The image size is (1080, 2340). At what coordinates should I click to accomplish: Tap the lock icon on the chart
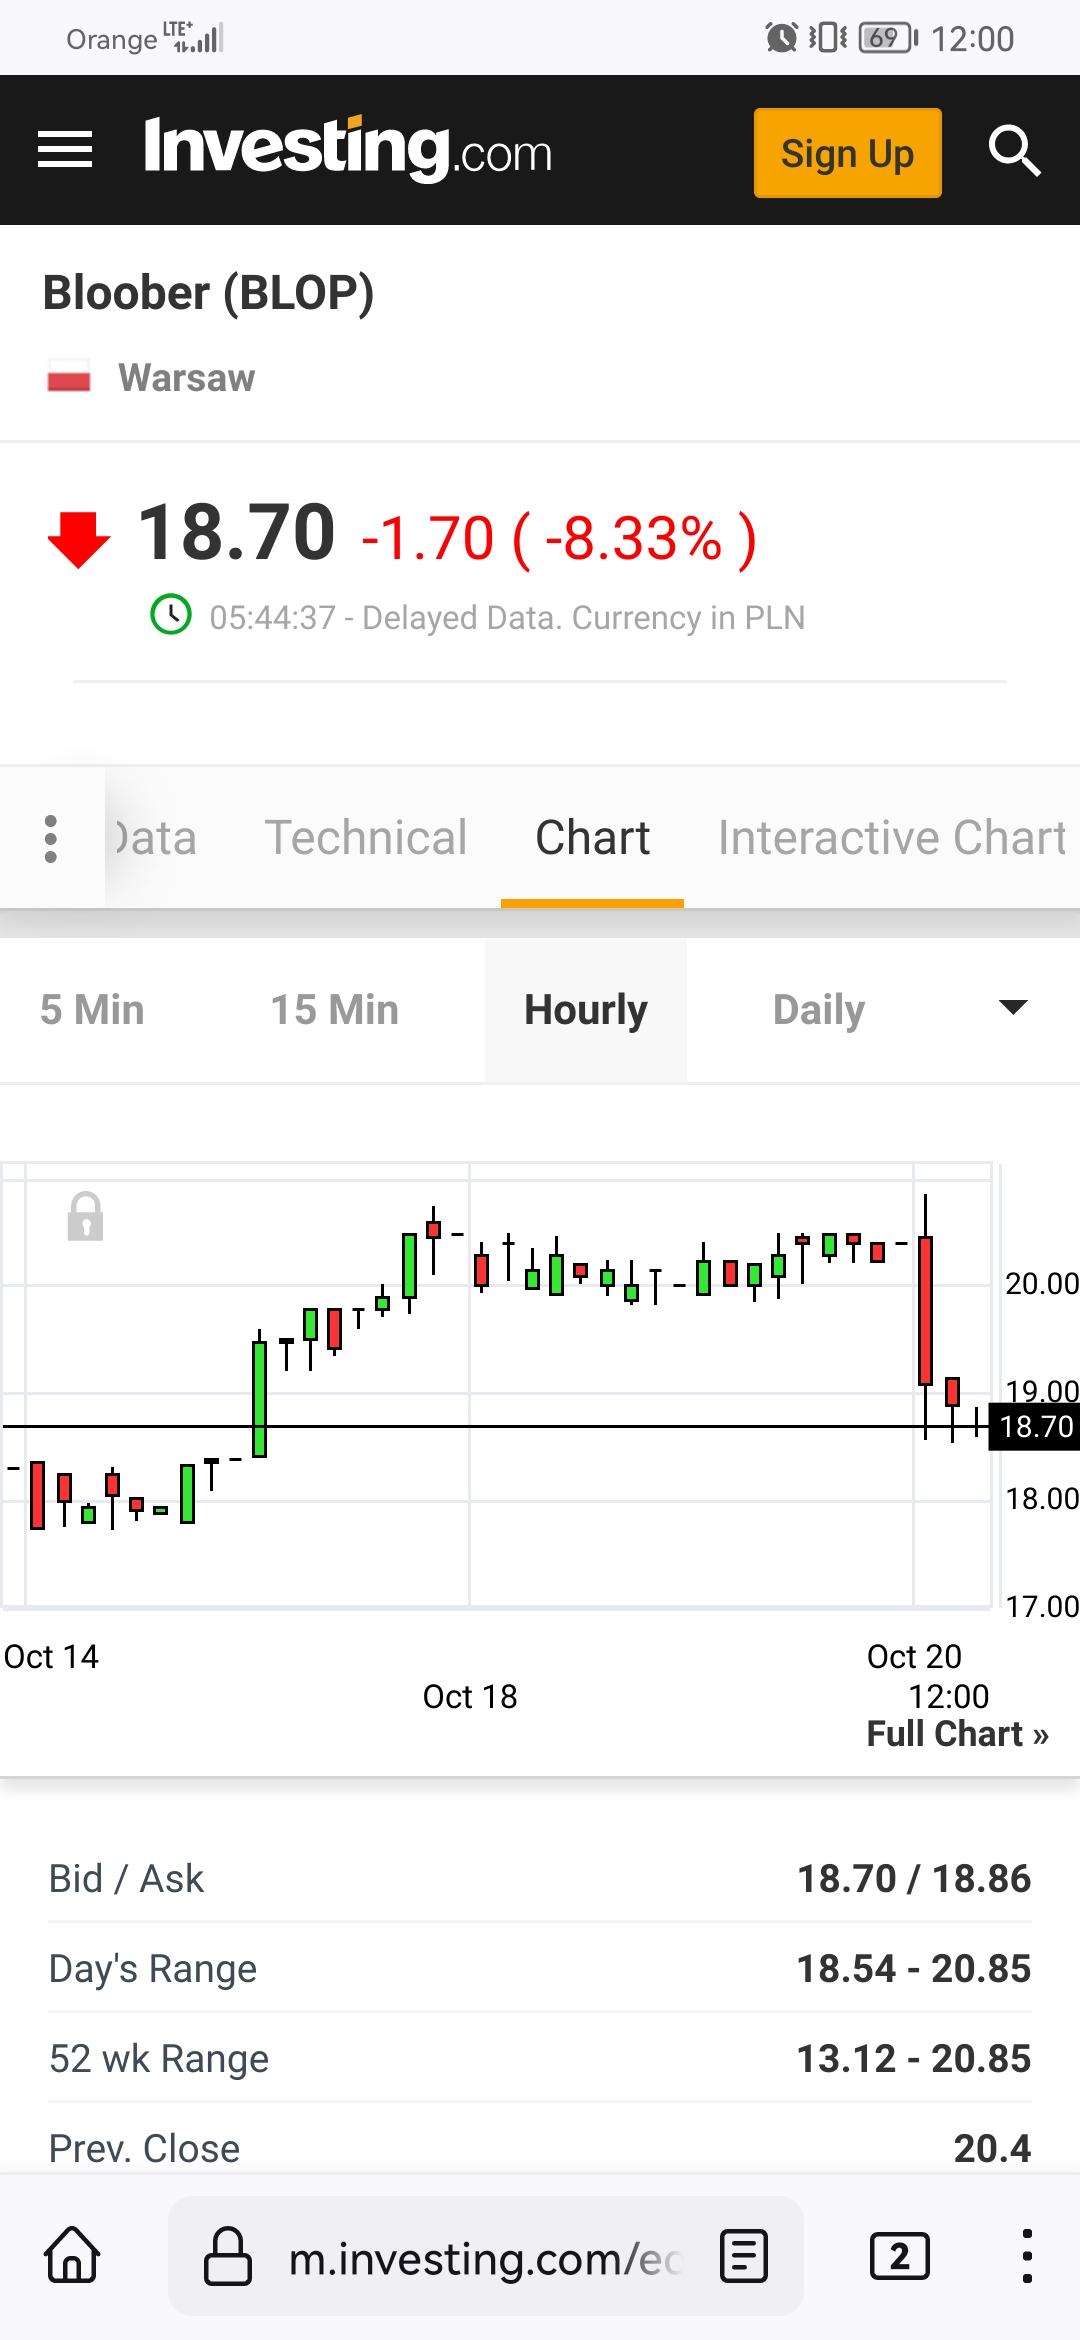pyautogui.click(x=85, y=1217)
